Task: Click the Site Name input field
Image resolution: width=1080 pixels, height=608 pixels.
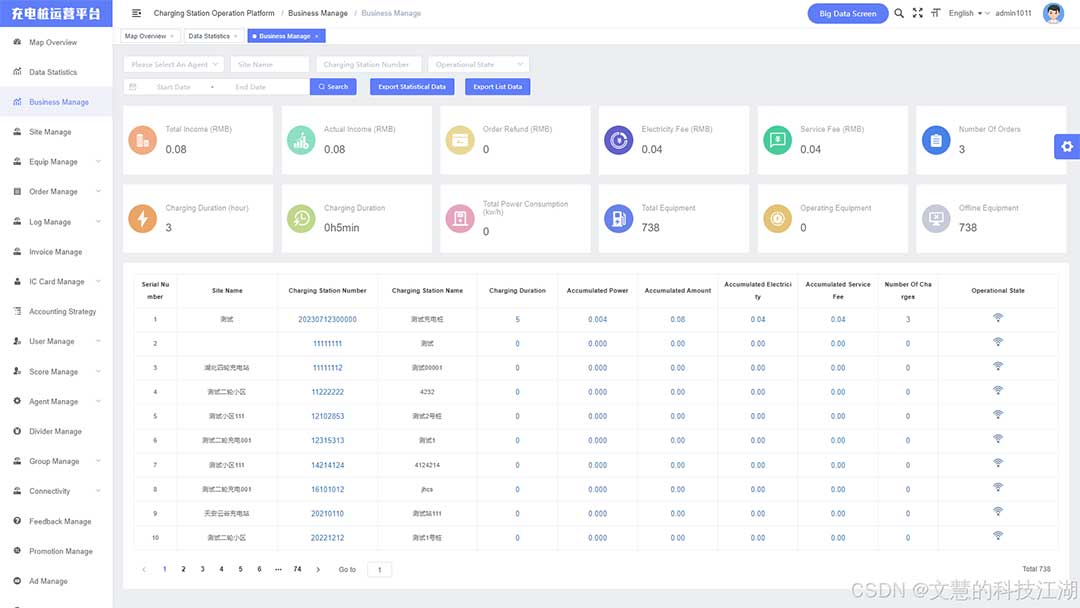Action: coord(270,65)
